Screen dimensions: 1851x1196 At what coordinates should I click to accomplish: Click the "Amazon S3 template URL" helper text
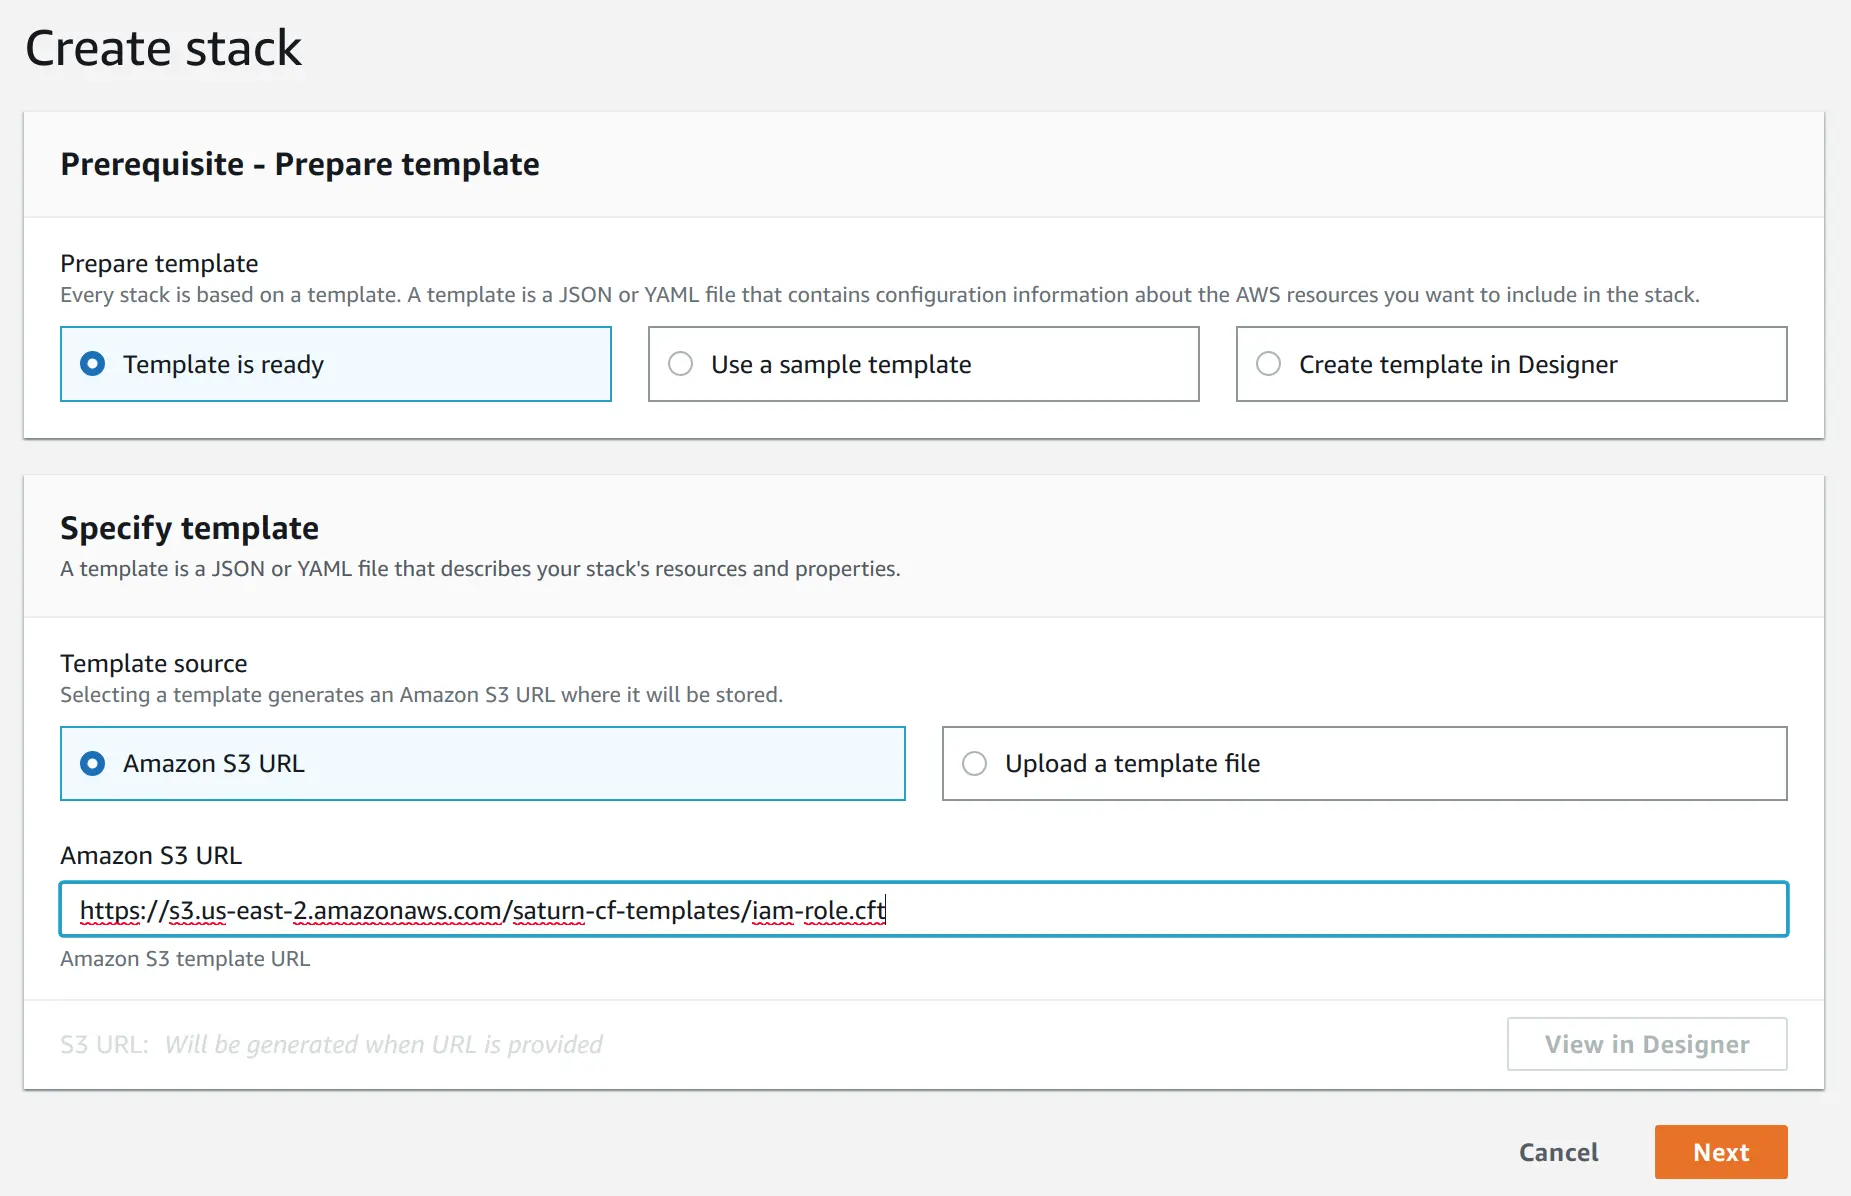[x=184, y=958]
